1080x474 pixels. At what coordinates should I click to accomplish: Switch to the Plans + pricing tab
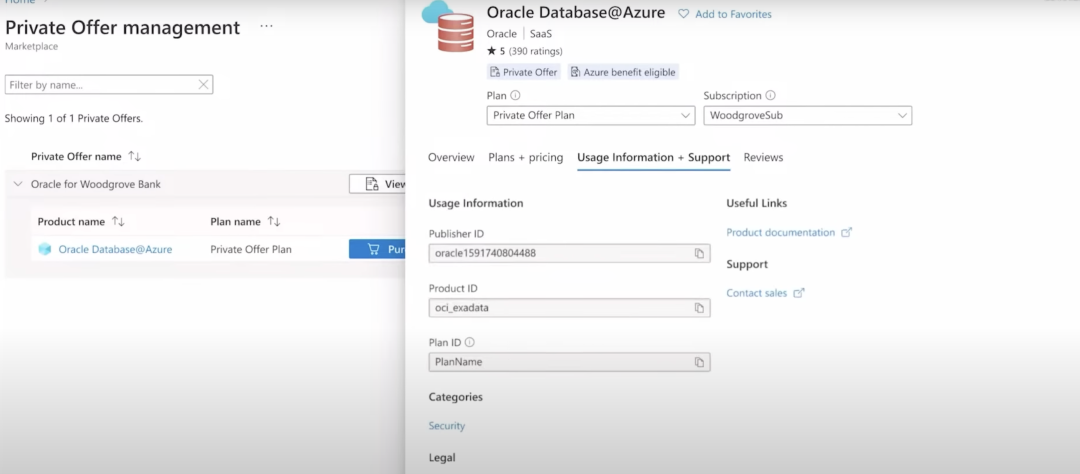[526, 157]
